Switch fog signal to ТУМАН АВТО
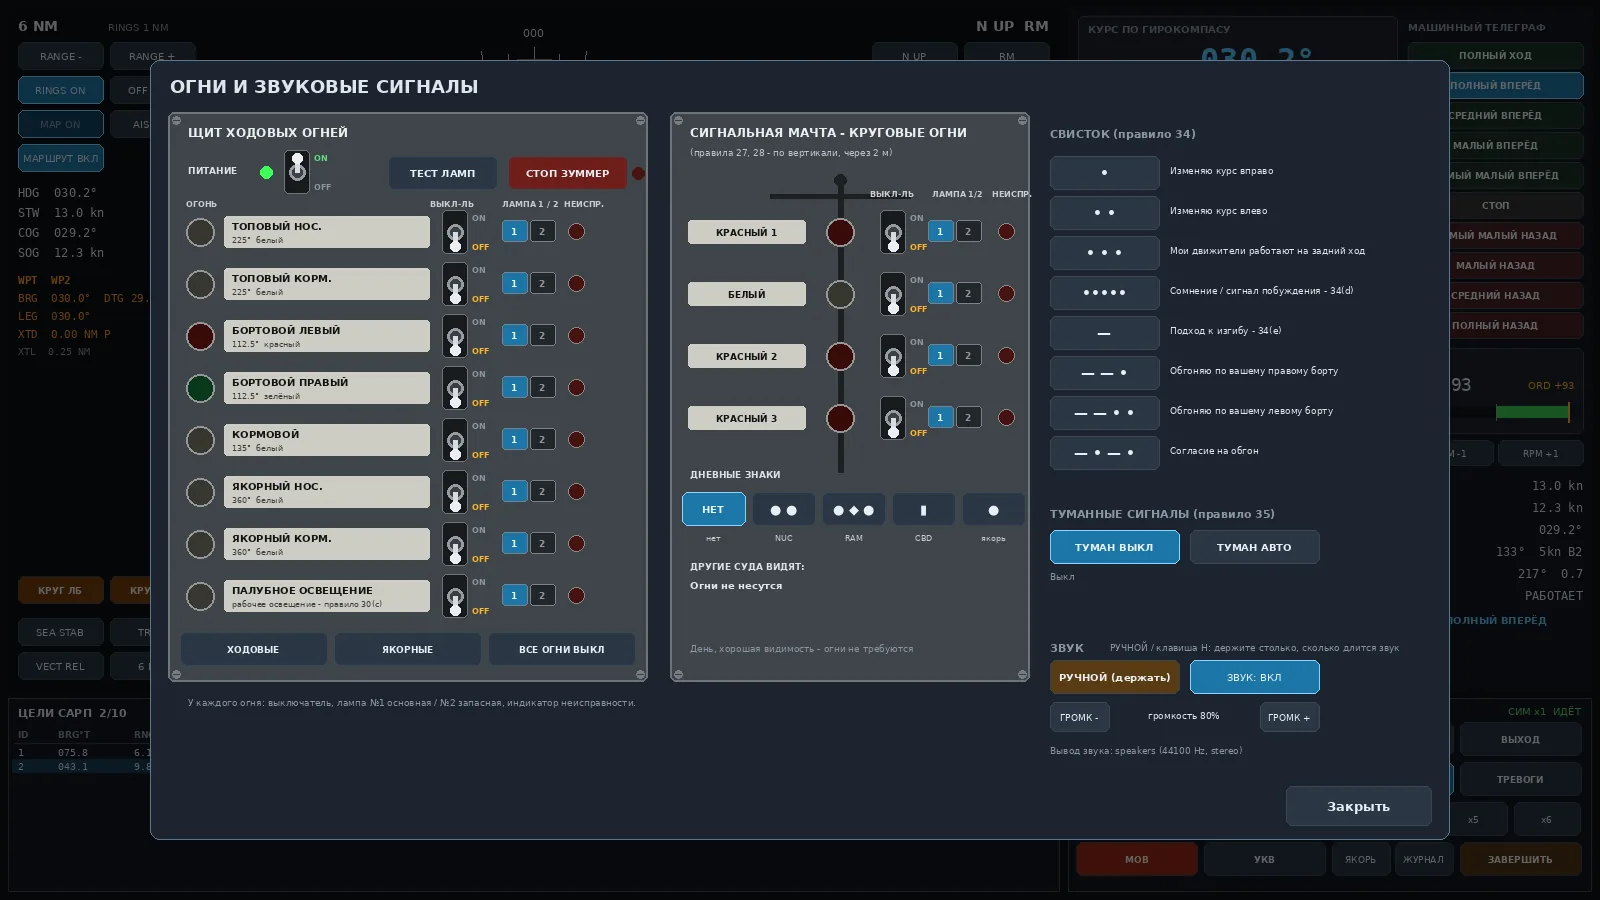This screenshot has height=900, width=1600. [x=1254, y=547]
